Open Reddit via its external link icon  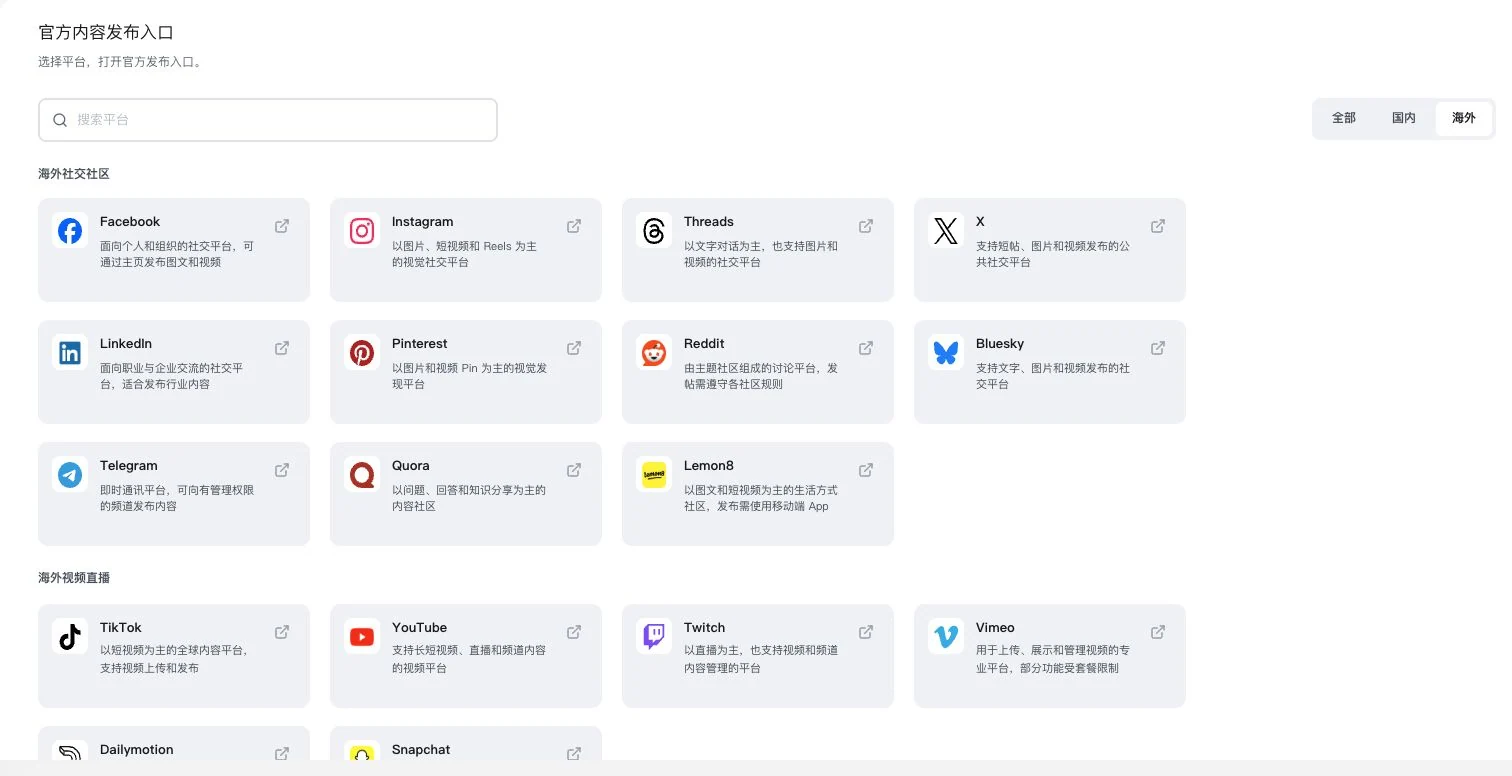[x=866, y=348]
